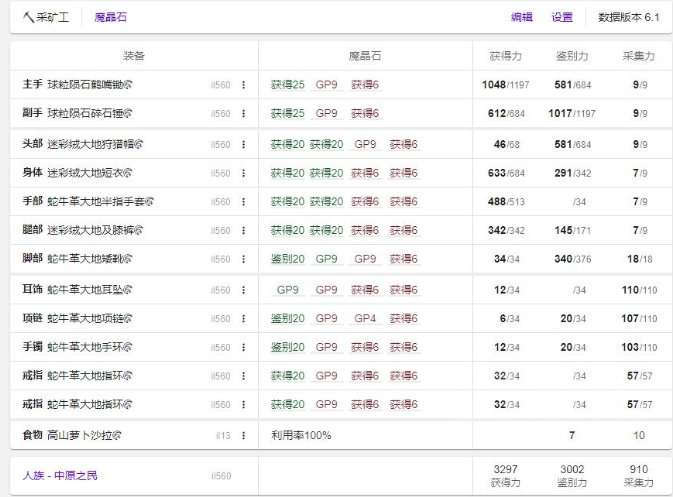This screenshot has width=673, height=497.
Task: Select GP4 materia slot in 项链 row
Action: 365,318
